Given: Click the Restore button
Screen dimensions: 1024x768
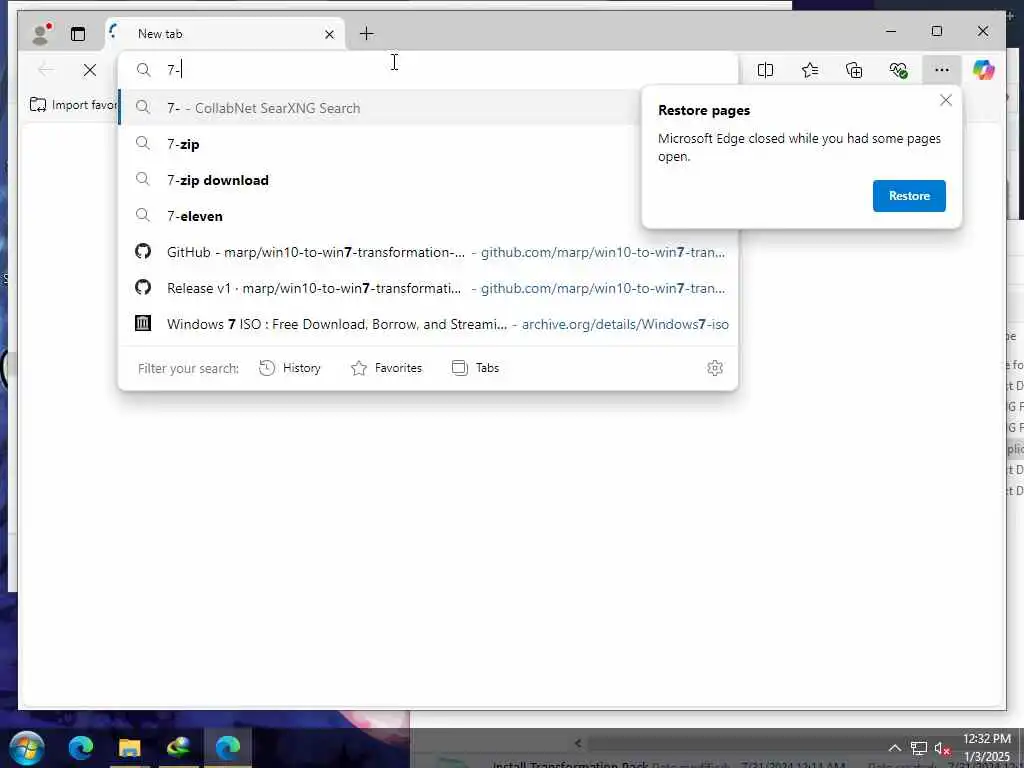Looking at the screenshot, I should [x=909, y=196].
